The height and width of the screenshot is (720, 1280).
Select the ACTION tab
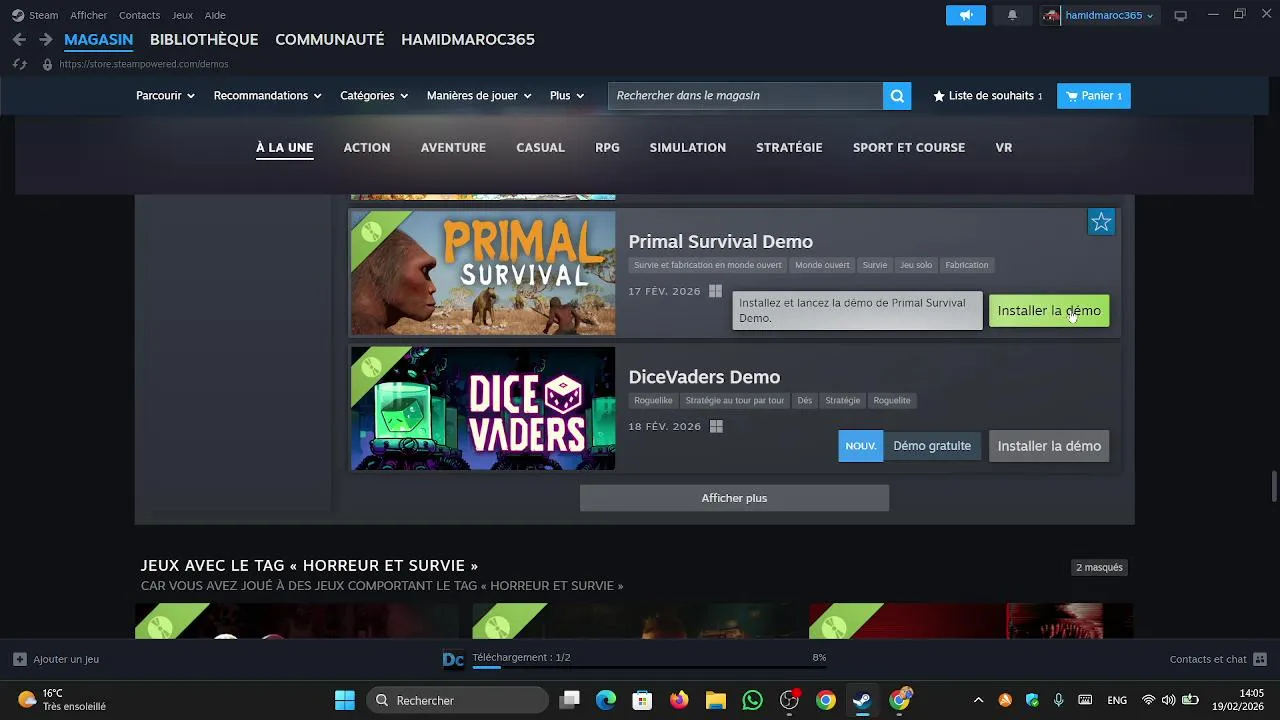pyautogui.click(x=367, y=147)
